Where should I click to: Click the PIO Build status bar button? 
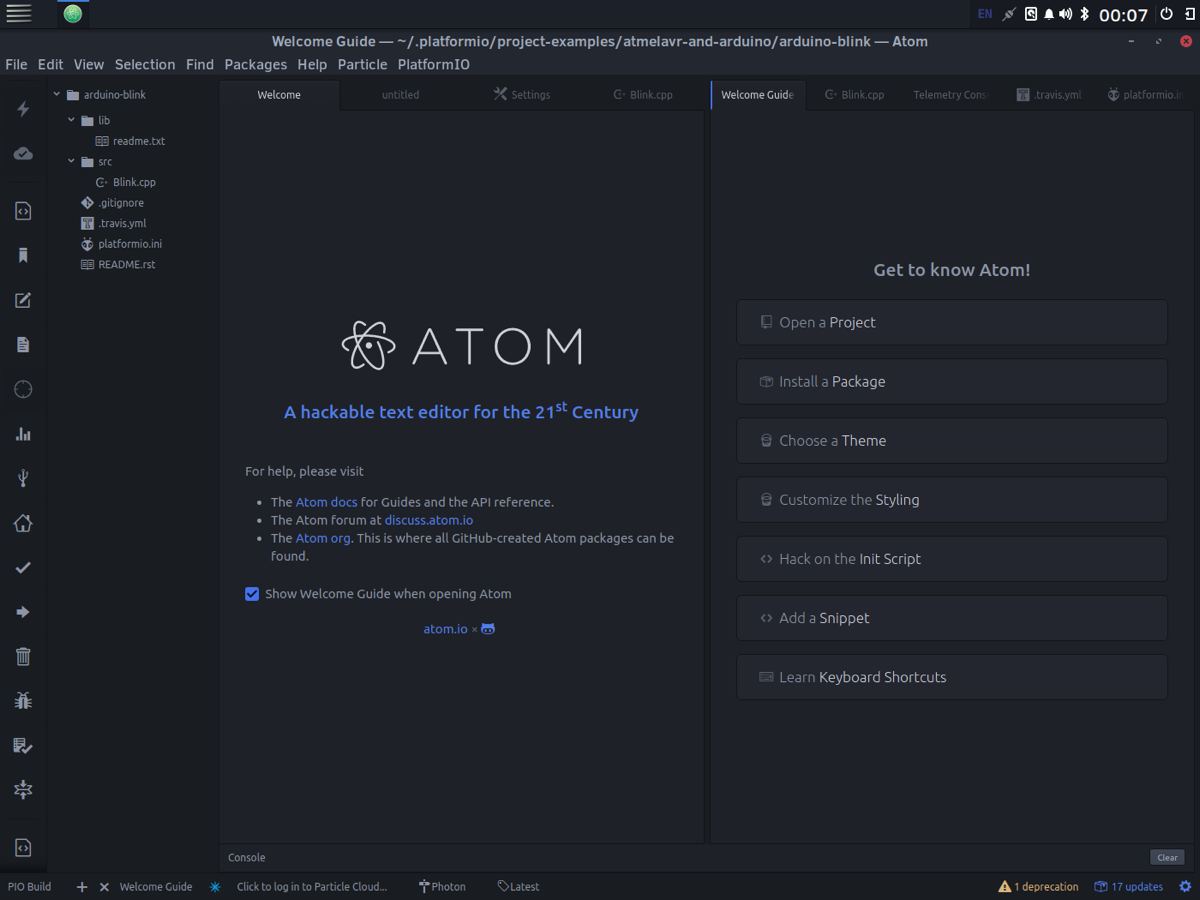click(x=29, y=887)
